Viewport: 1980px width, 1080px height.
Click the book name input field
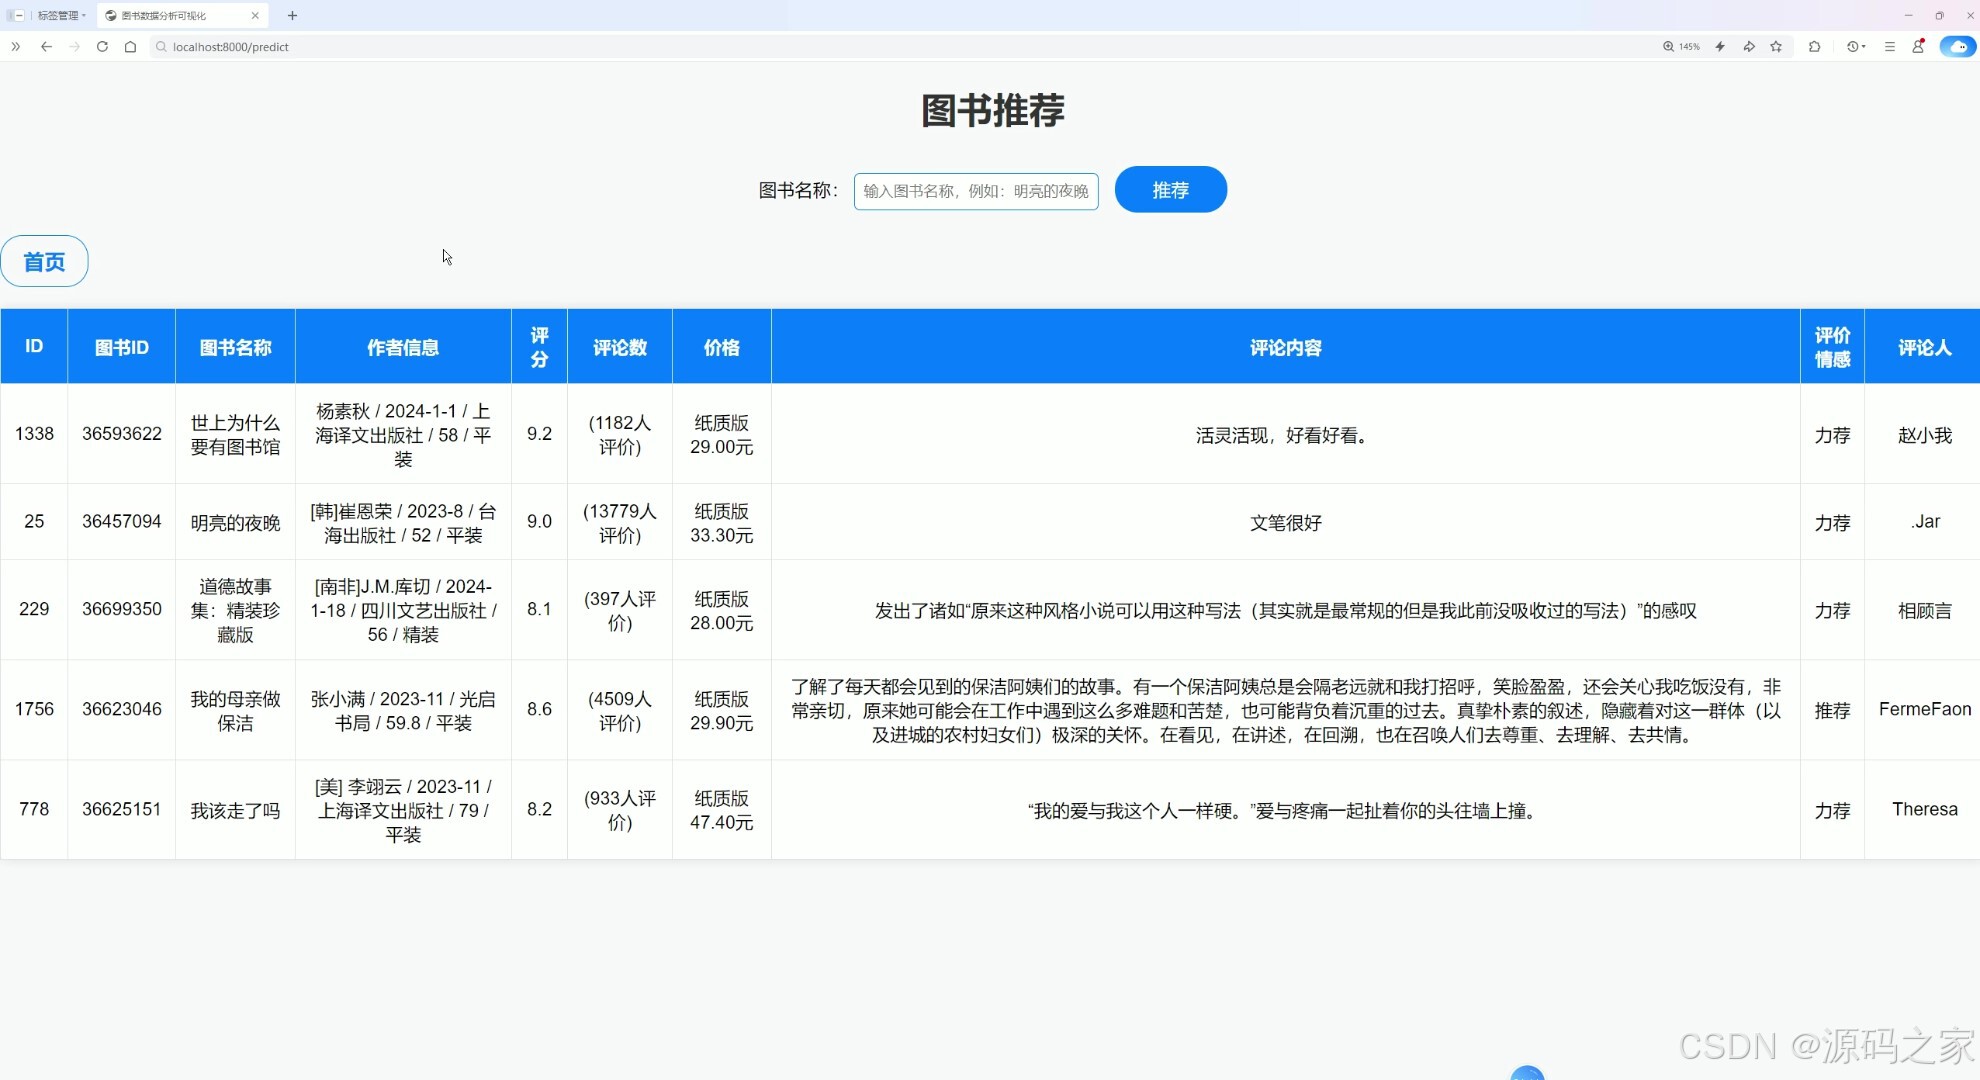point(975,191)
